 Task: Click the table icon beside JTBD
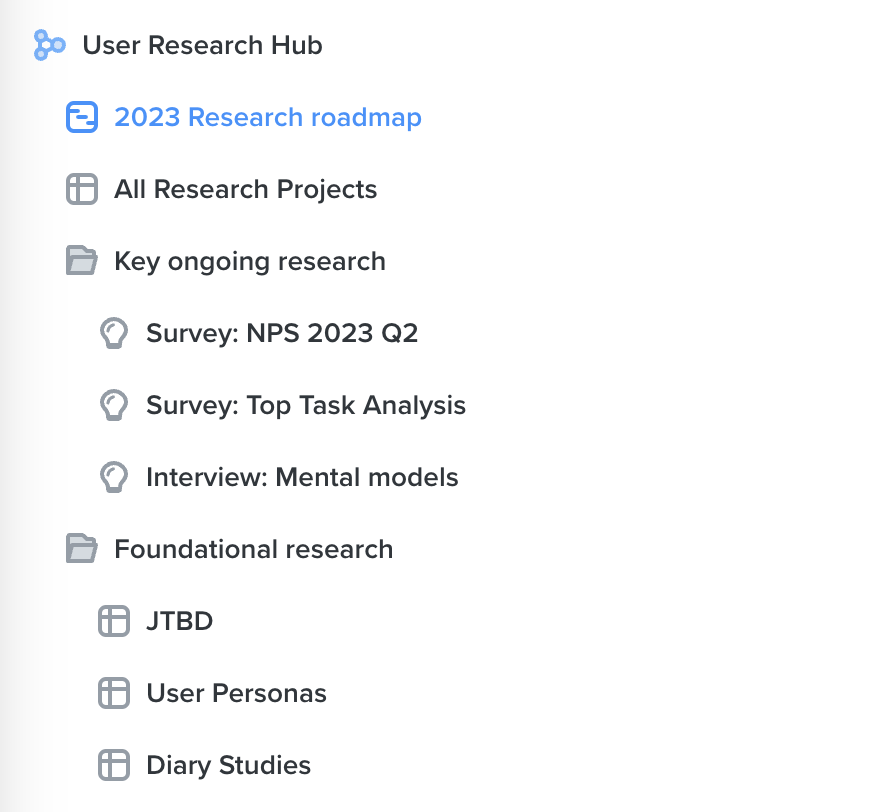coord(114,621)
